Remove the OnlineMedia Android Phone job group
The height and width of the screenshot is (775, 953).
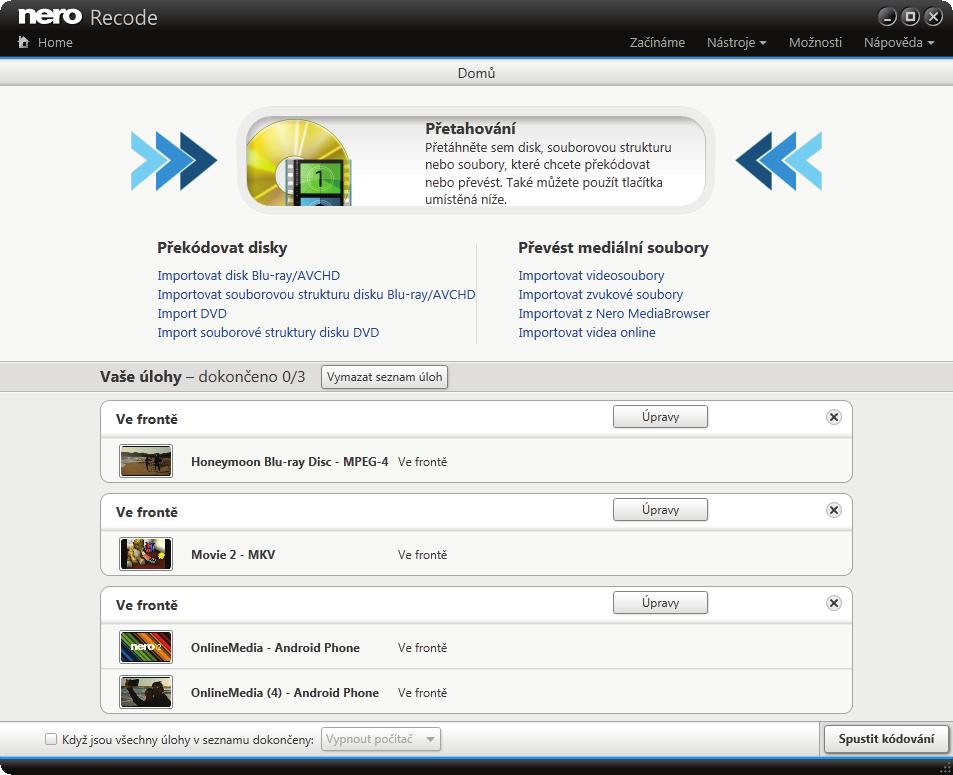tap(834, 603)
